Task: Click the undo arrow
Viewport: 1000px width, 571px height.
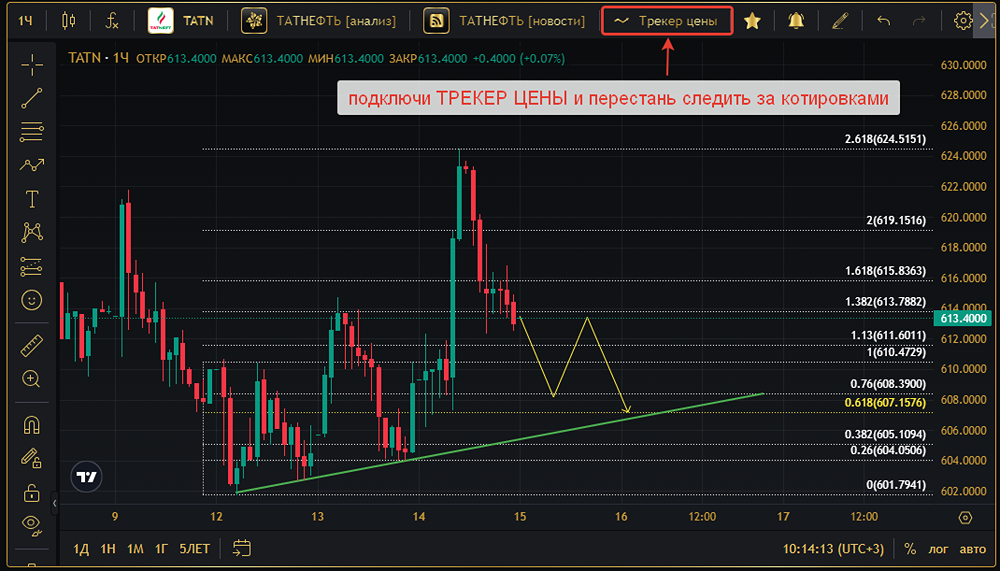Action: [x=883, y=21]
